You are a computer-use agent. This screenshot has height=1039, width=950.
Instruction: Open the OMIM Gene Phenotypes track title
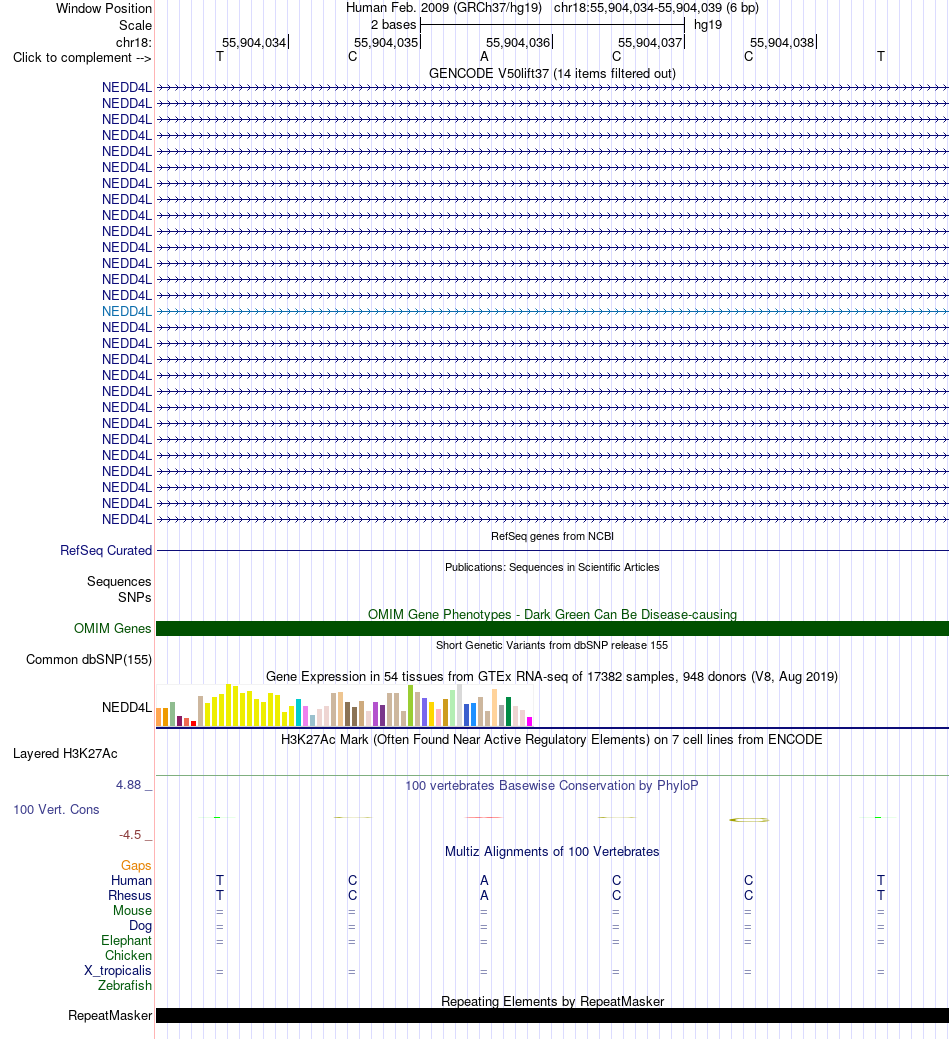pyautogui.click(x=552, y=614)
